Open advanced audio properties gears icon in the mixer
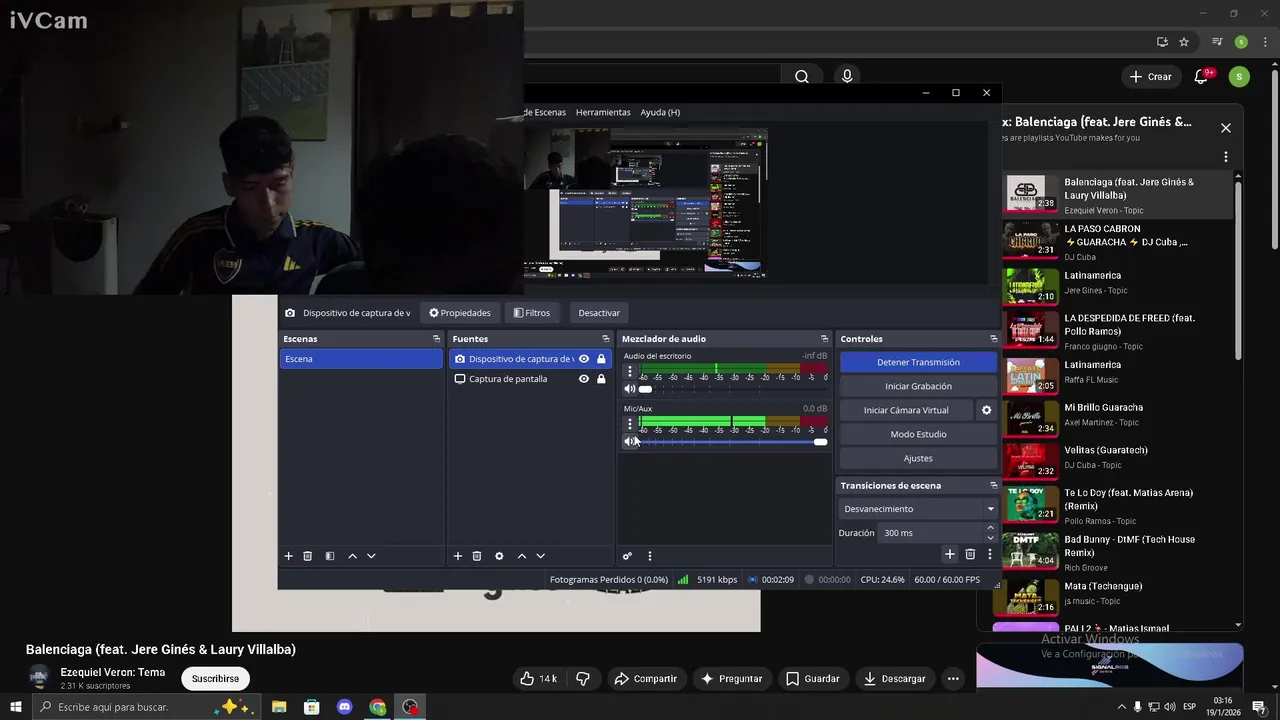1280x720 pixels. (x=627, y=556)
